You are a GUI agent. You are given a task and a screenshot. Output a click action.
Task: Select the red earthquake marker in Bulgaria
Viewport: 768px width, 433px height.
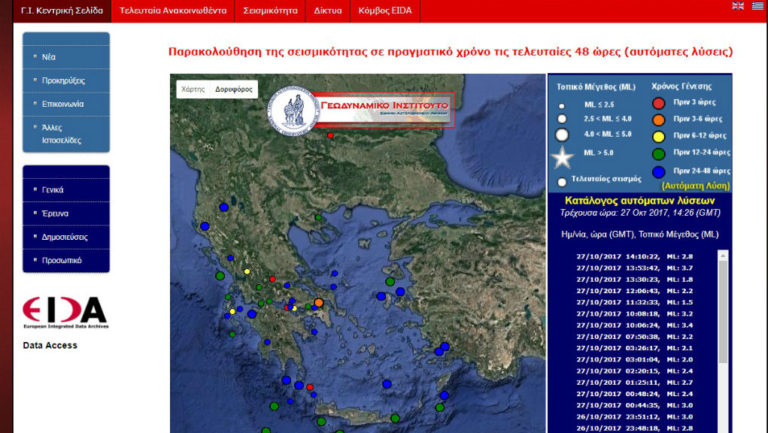pos(331,136)
